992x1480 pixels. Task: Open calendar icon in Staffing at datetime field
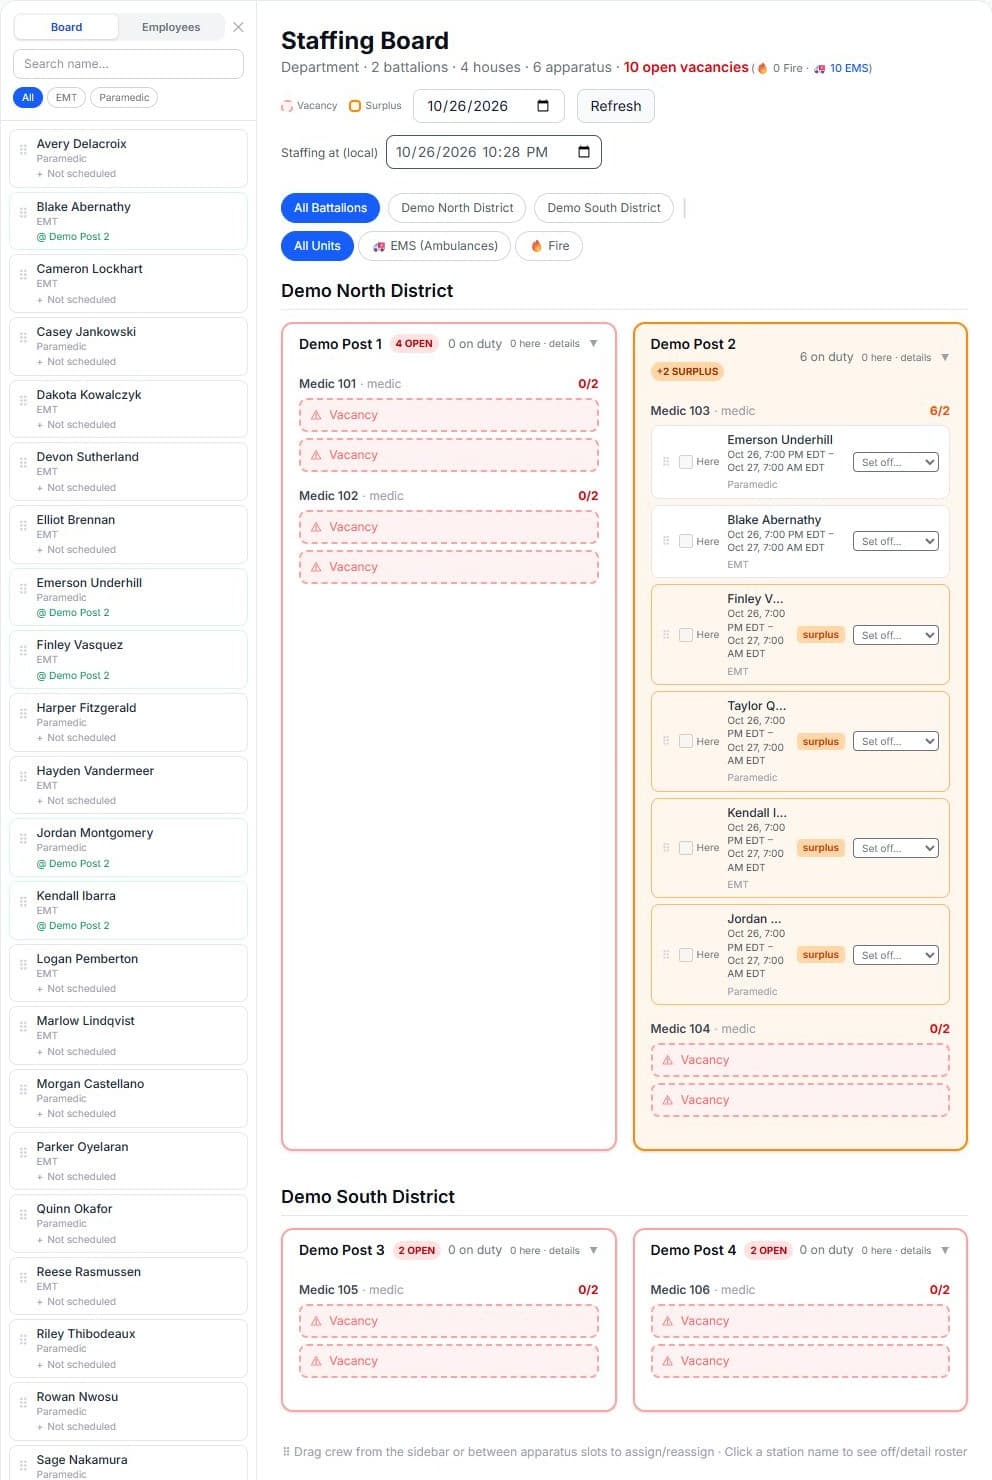point(584,152)
